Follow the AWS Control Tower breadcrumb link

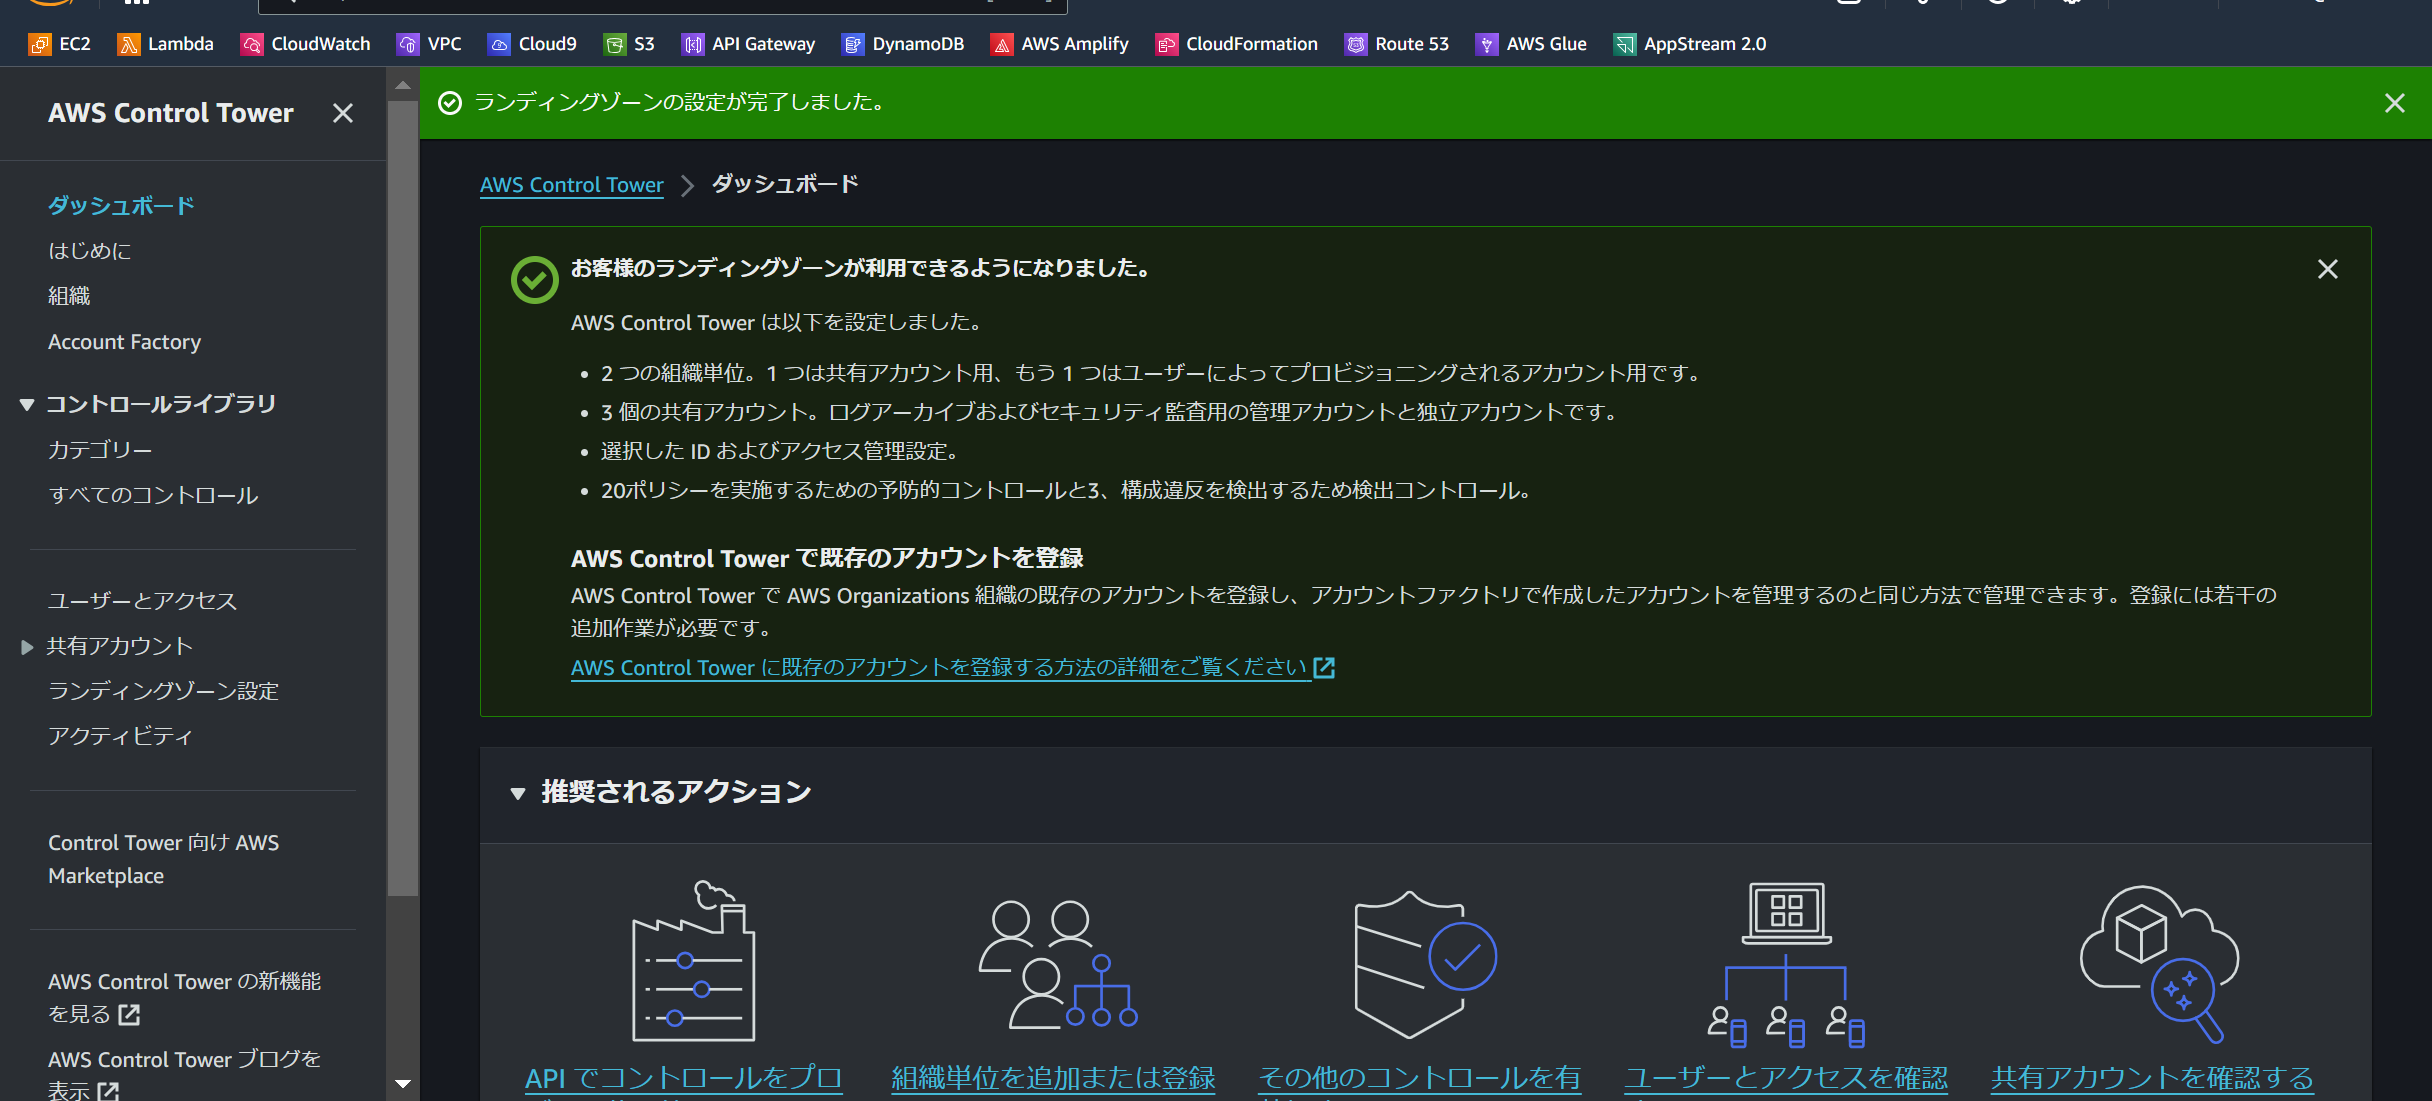(571, 184)
